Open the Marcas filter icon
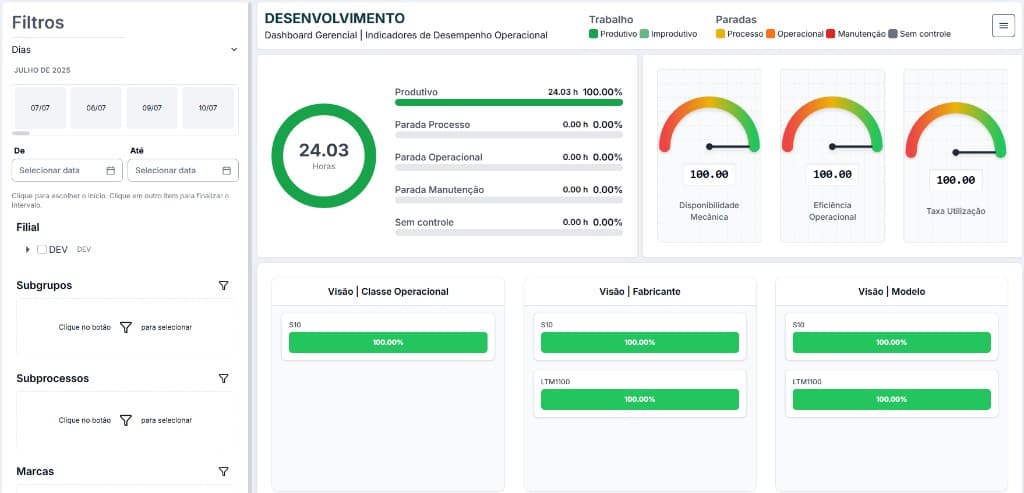Viewport: 1024px width, 493px height. pyautogui.click(x=223, y=471)
